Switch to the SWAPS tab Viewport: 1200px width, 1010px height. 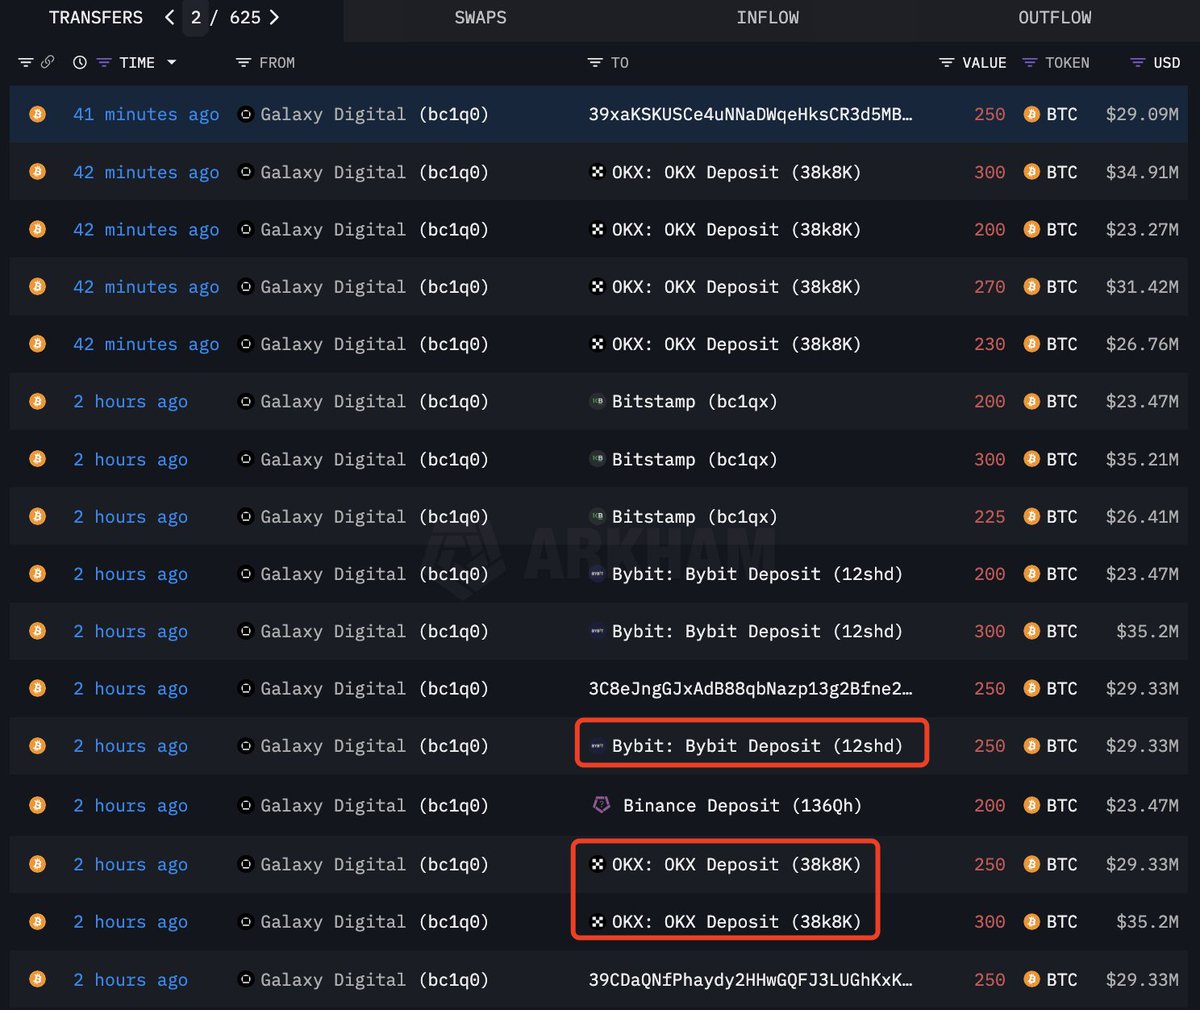pos(480,18)
